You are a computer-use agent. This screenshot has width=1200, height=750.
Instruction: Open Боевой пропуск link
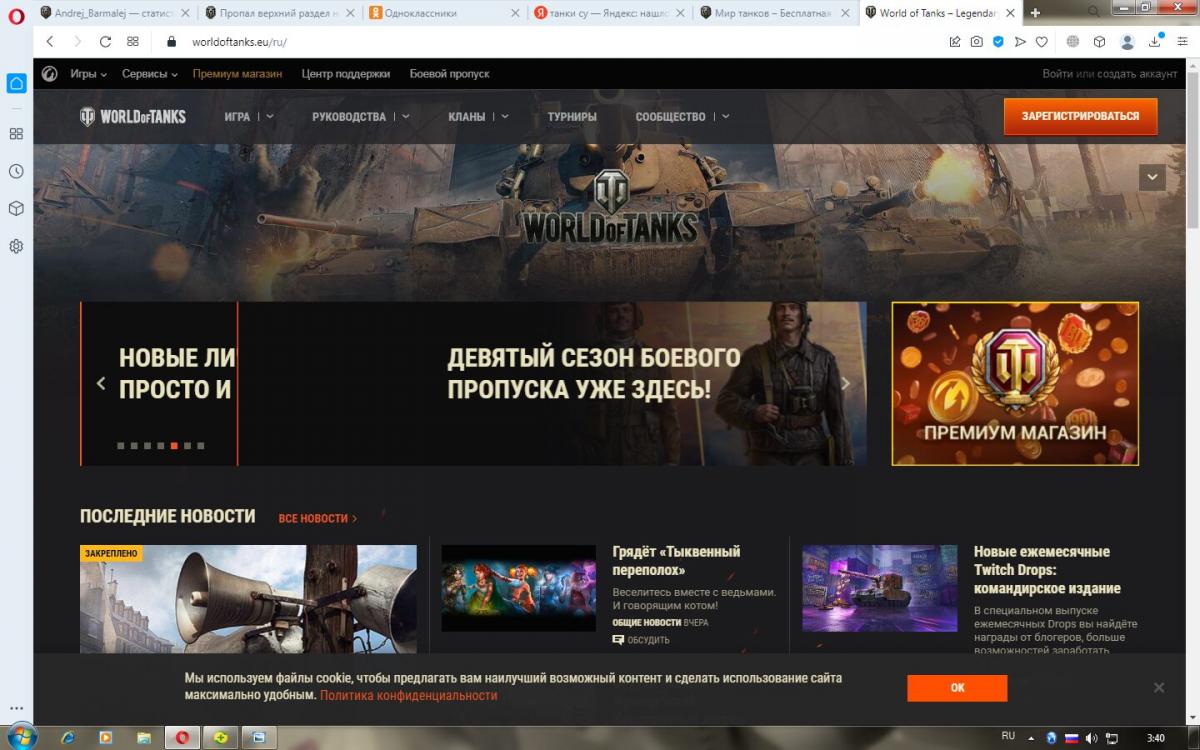tap(449, 74)
